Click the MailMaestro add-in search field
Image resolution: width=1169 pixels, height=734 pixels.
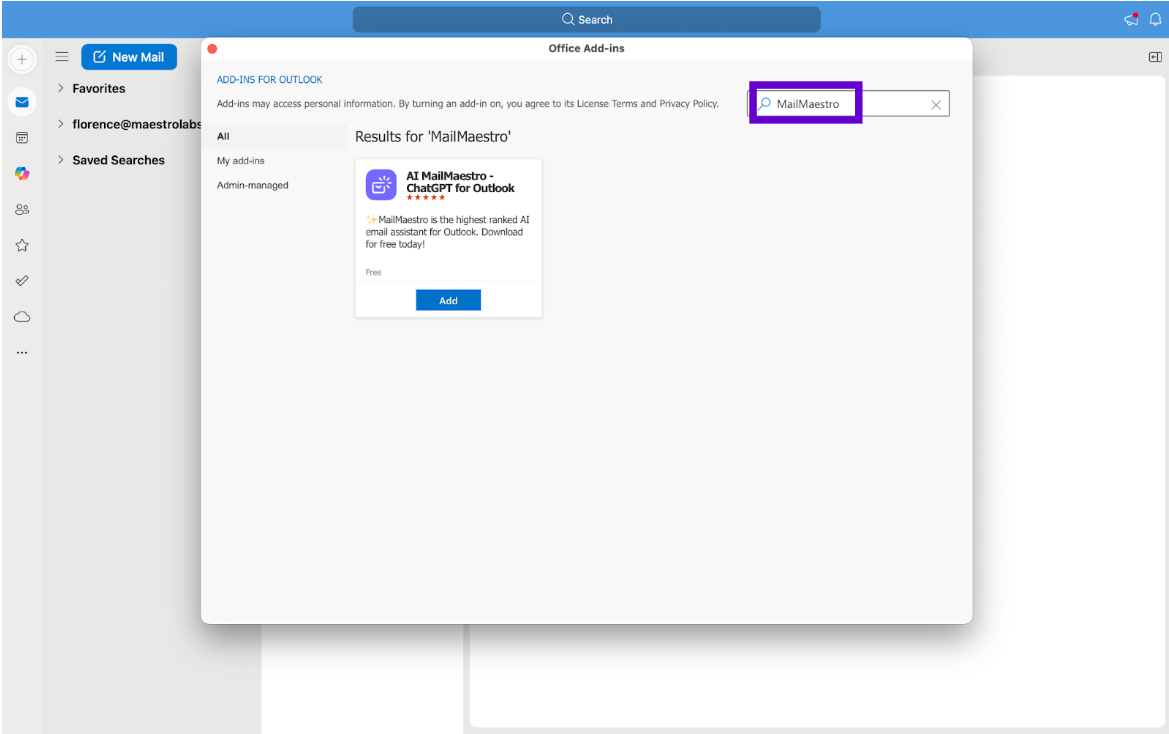pos(848,104)
